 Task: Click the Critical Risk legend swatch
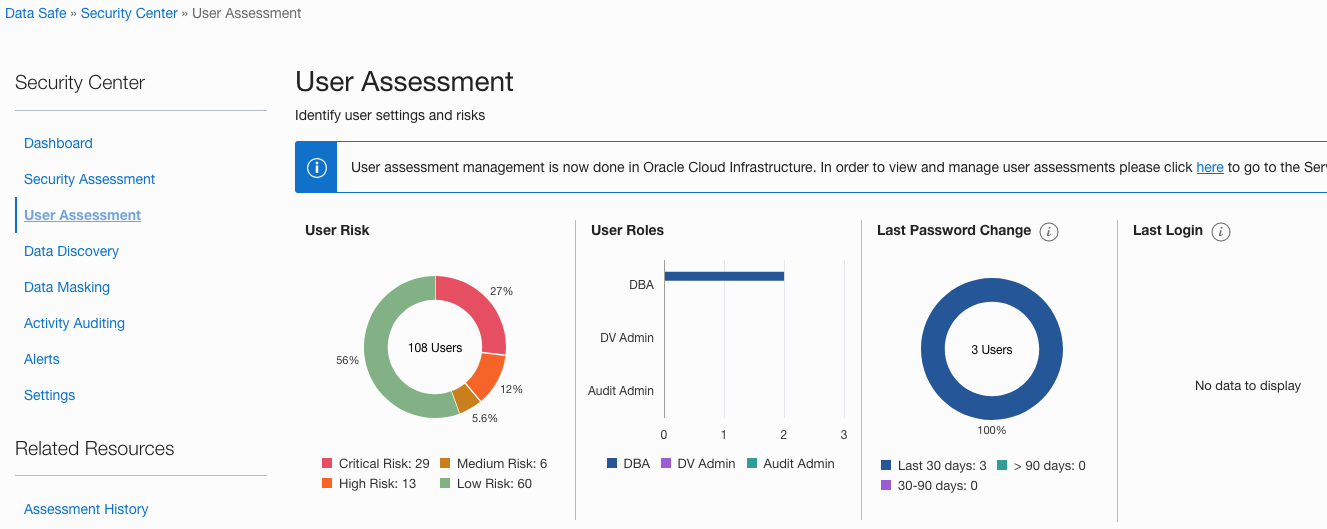[327, 464]
